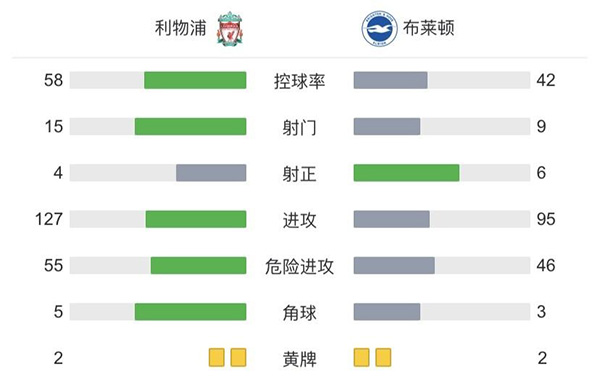Click Brighton's green shots-on-target bar
Screen dimensions: 600x380
pyautogui.click(x=406, y=173)
